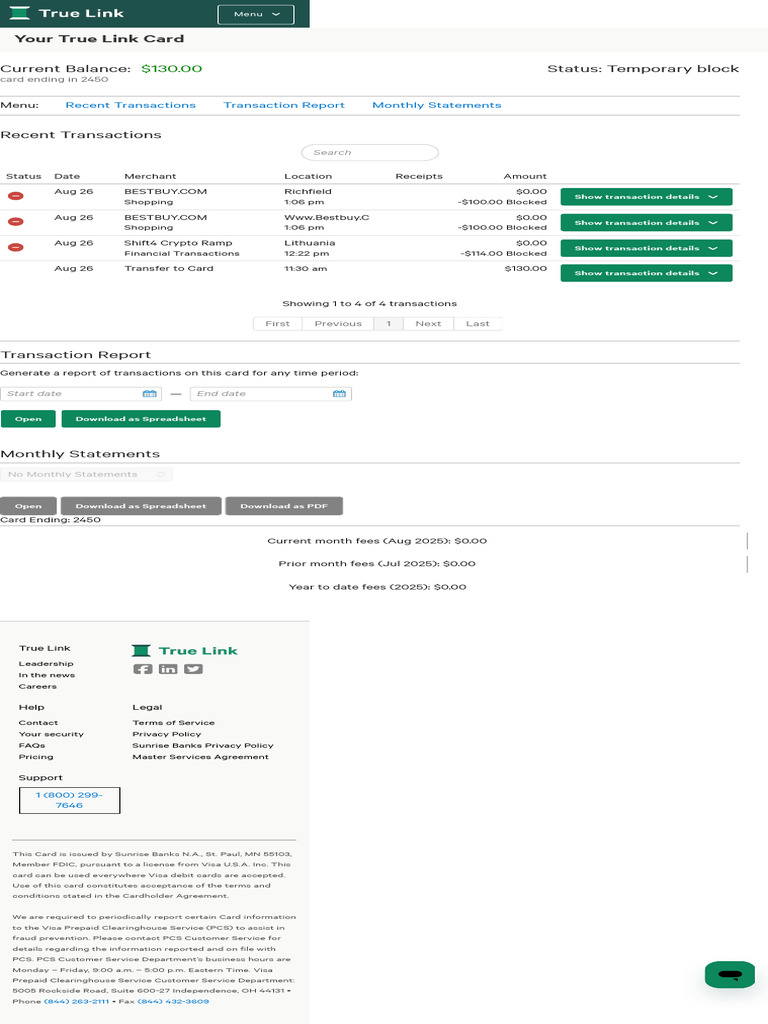Click the Start date field
Viewport: 768px width, 1024px height.
click(81, 394)
